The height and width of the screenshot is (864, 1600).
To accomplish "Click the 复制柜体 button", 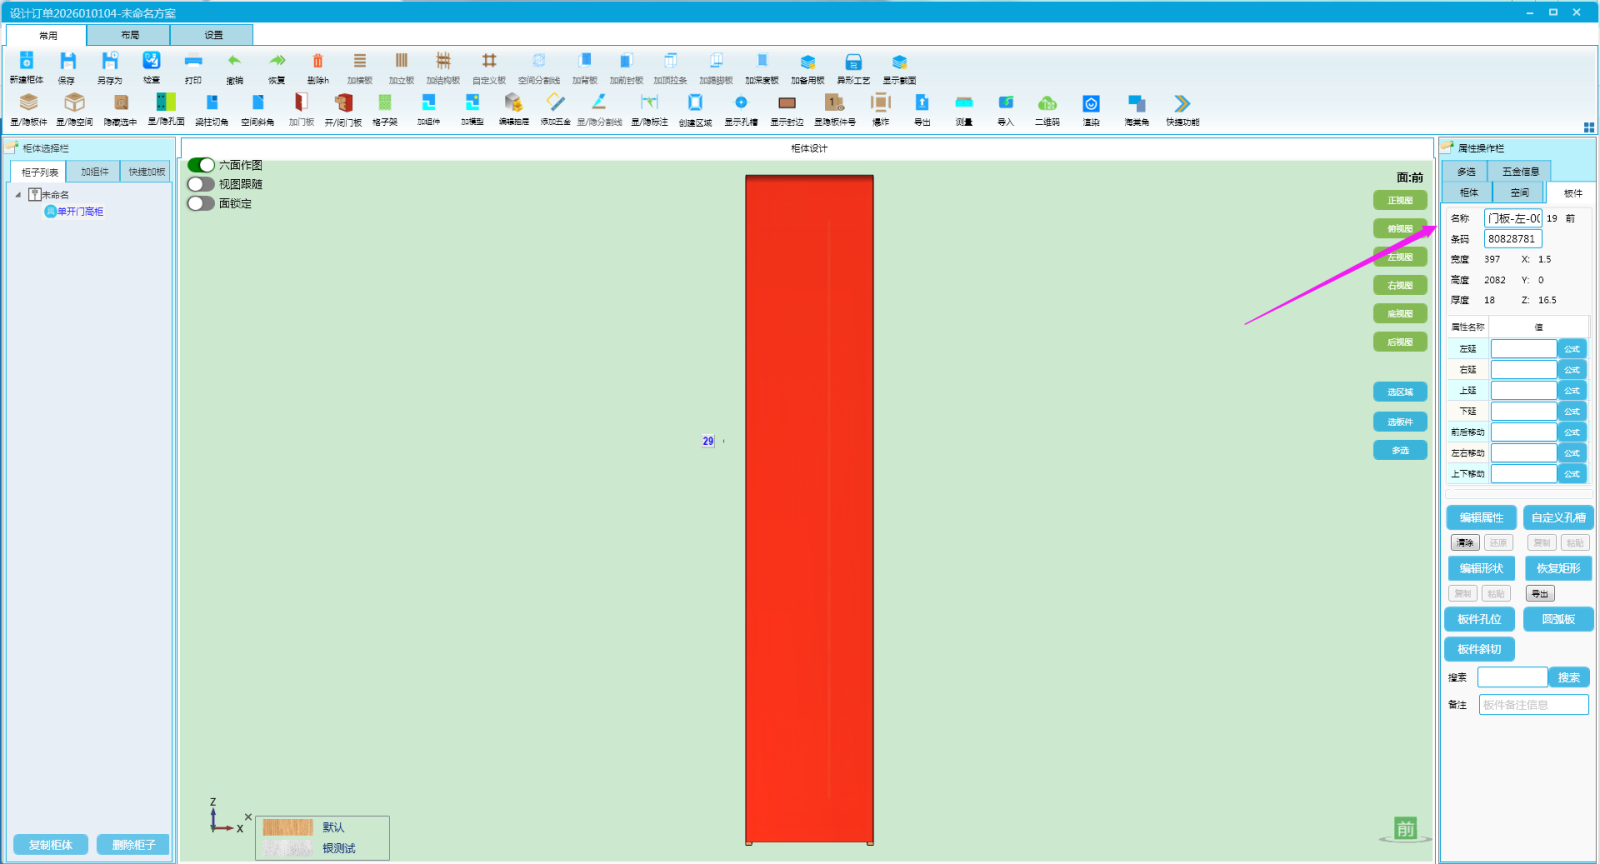I will click(51, 845).
